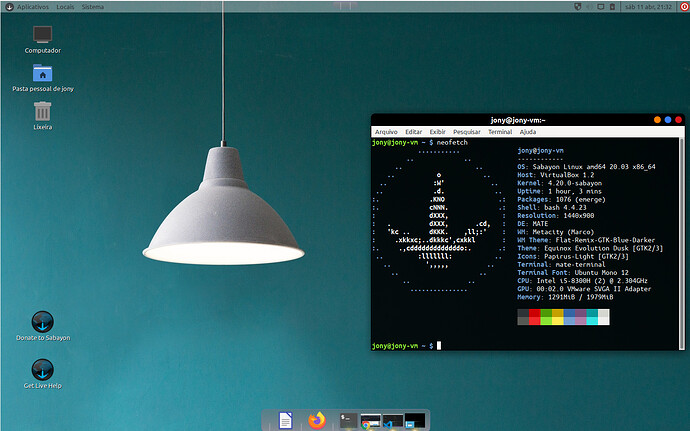Click the OS: Sabayon Linux line
Viewport: 690px width, 431px height.
586,167
